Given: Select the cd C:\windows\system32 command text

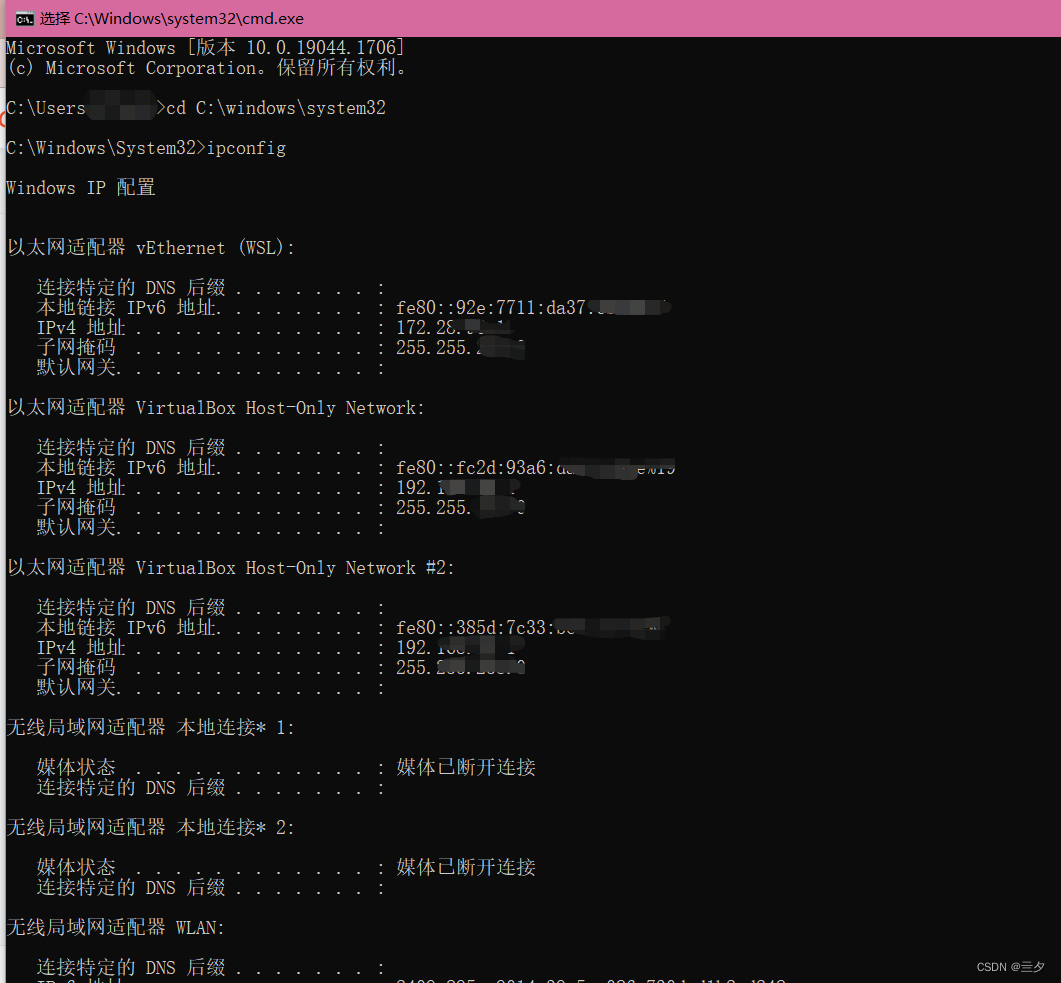Looking at the screenshot, I should [275, 107].
